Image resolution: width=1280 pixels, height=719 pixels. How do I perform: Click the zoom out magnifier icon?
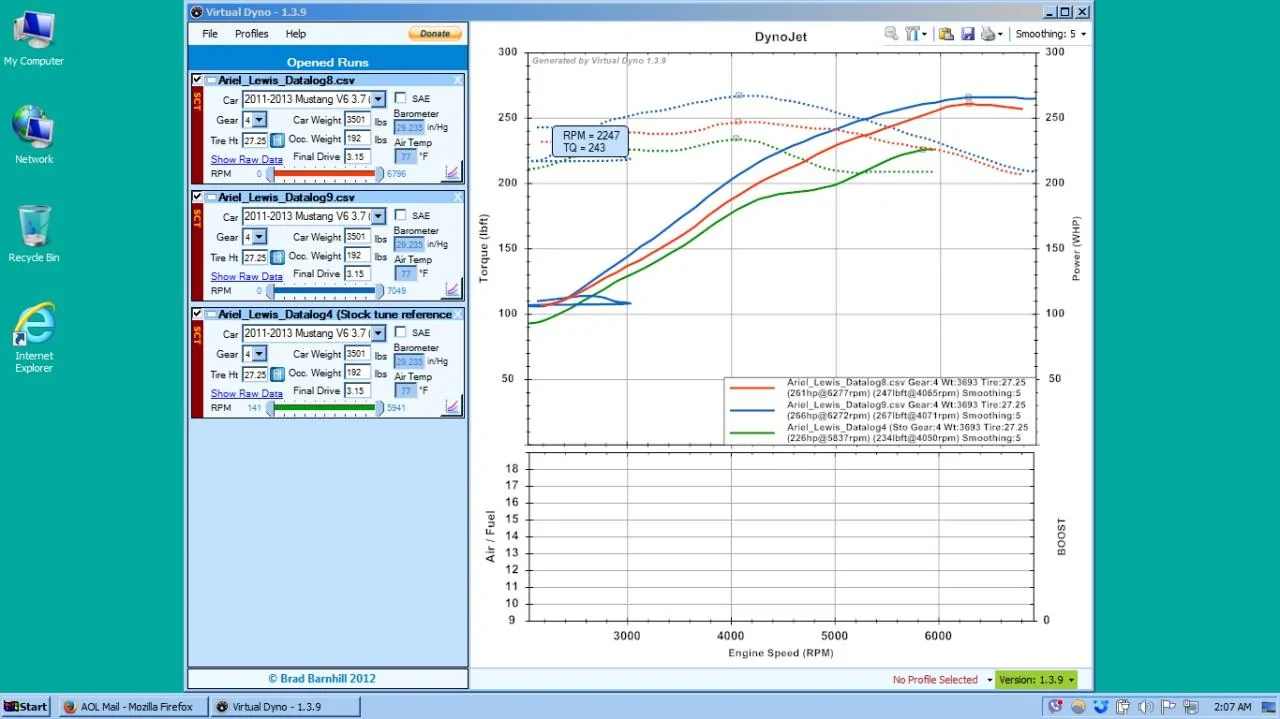tap(891, 34)
